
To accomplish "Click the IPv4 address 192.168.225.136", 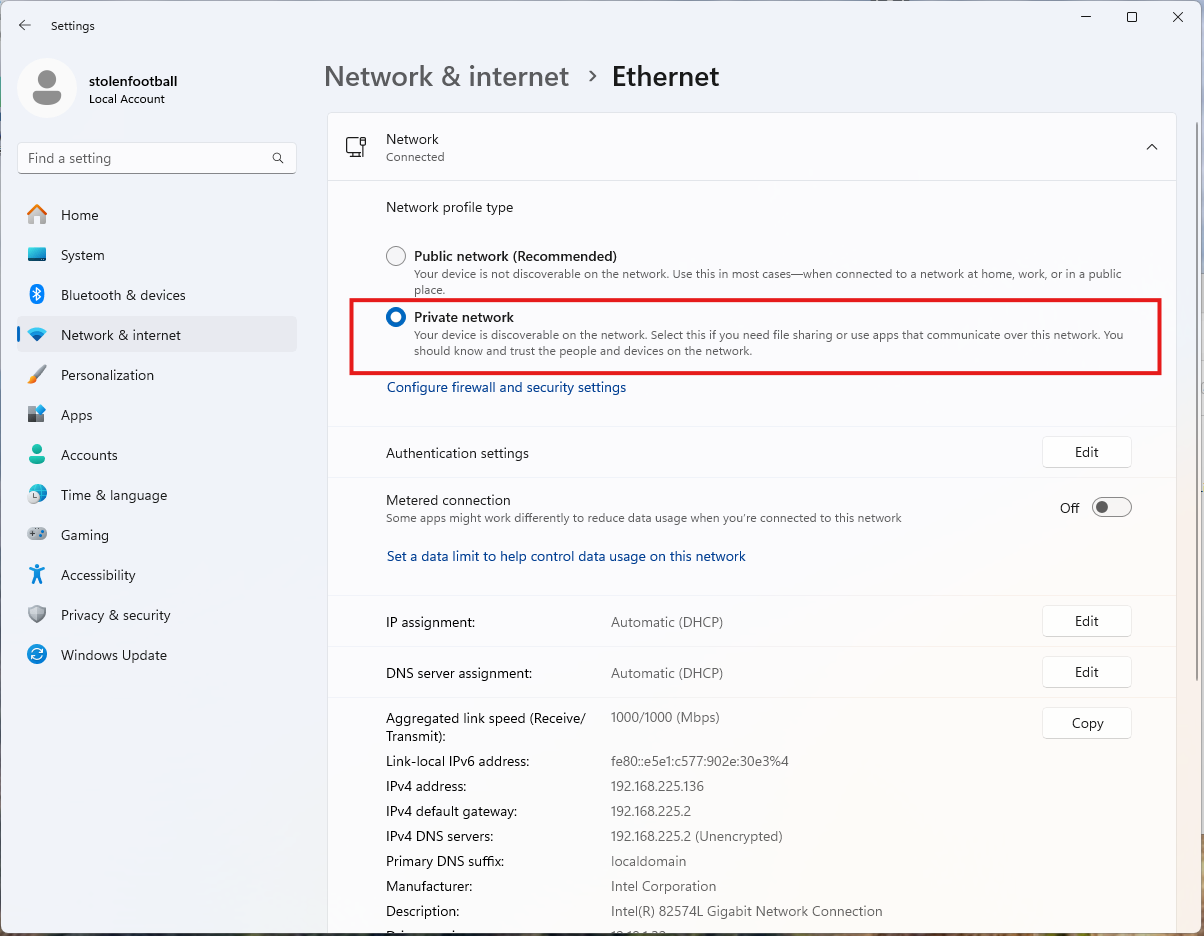I will pyautogui.click(x=657, y=786).
